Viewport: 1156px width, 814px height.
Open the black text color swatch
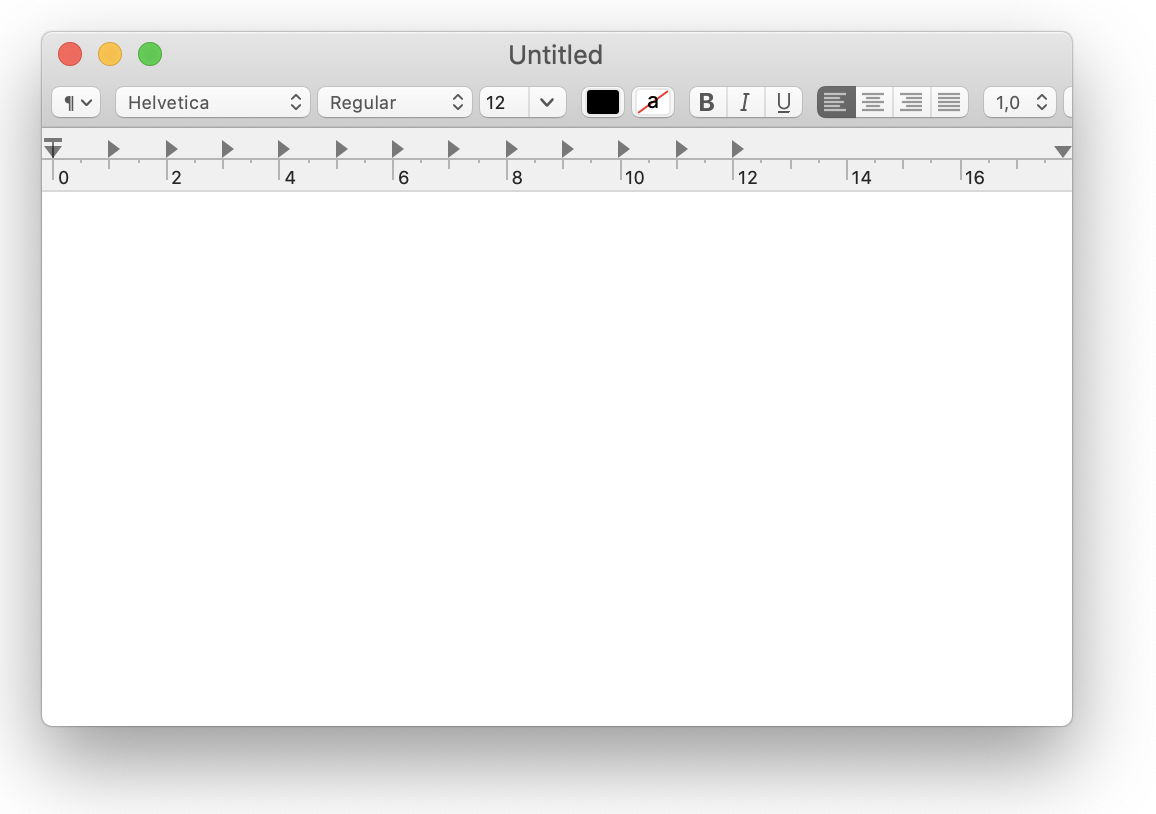pyautogui.click(x=602, y=102)
